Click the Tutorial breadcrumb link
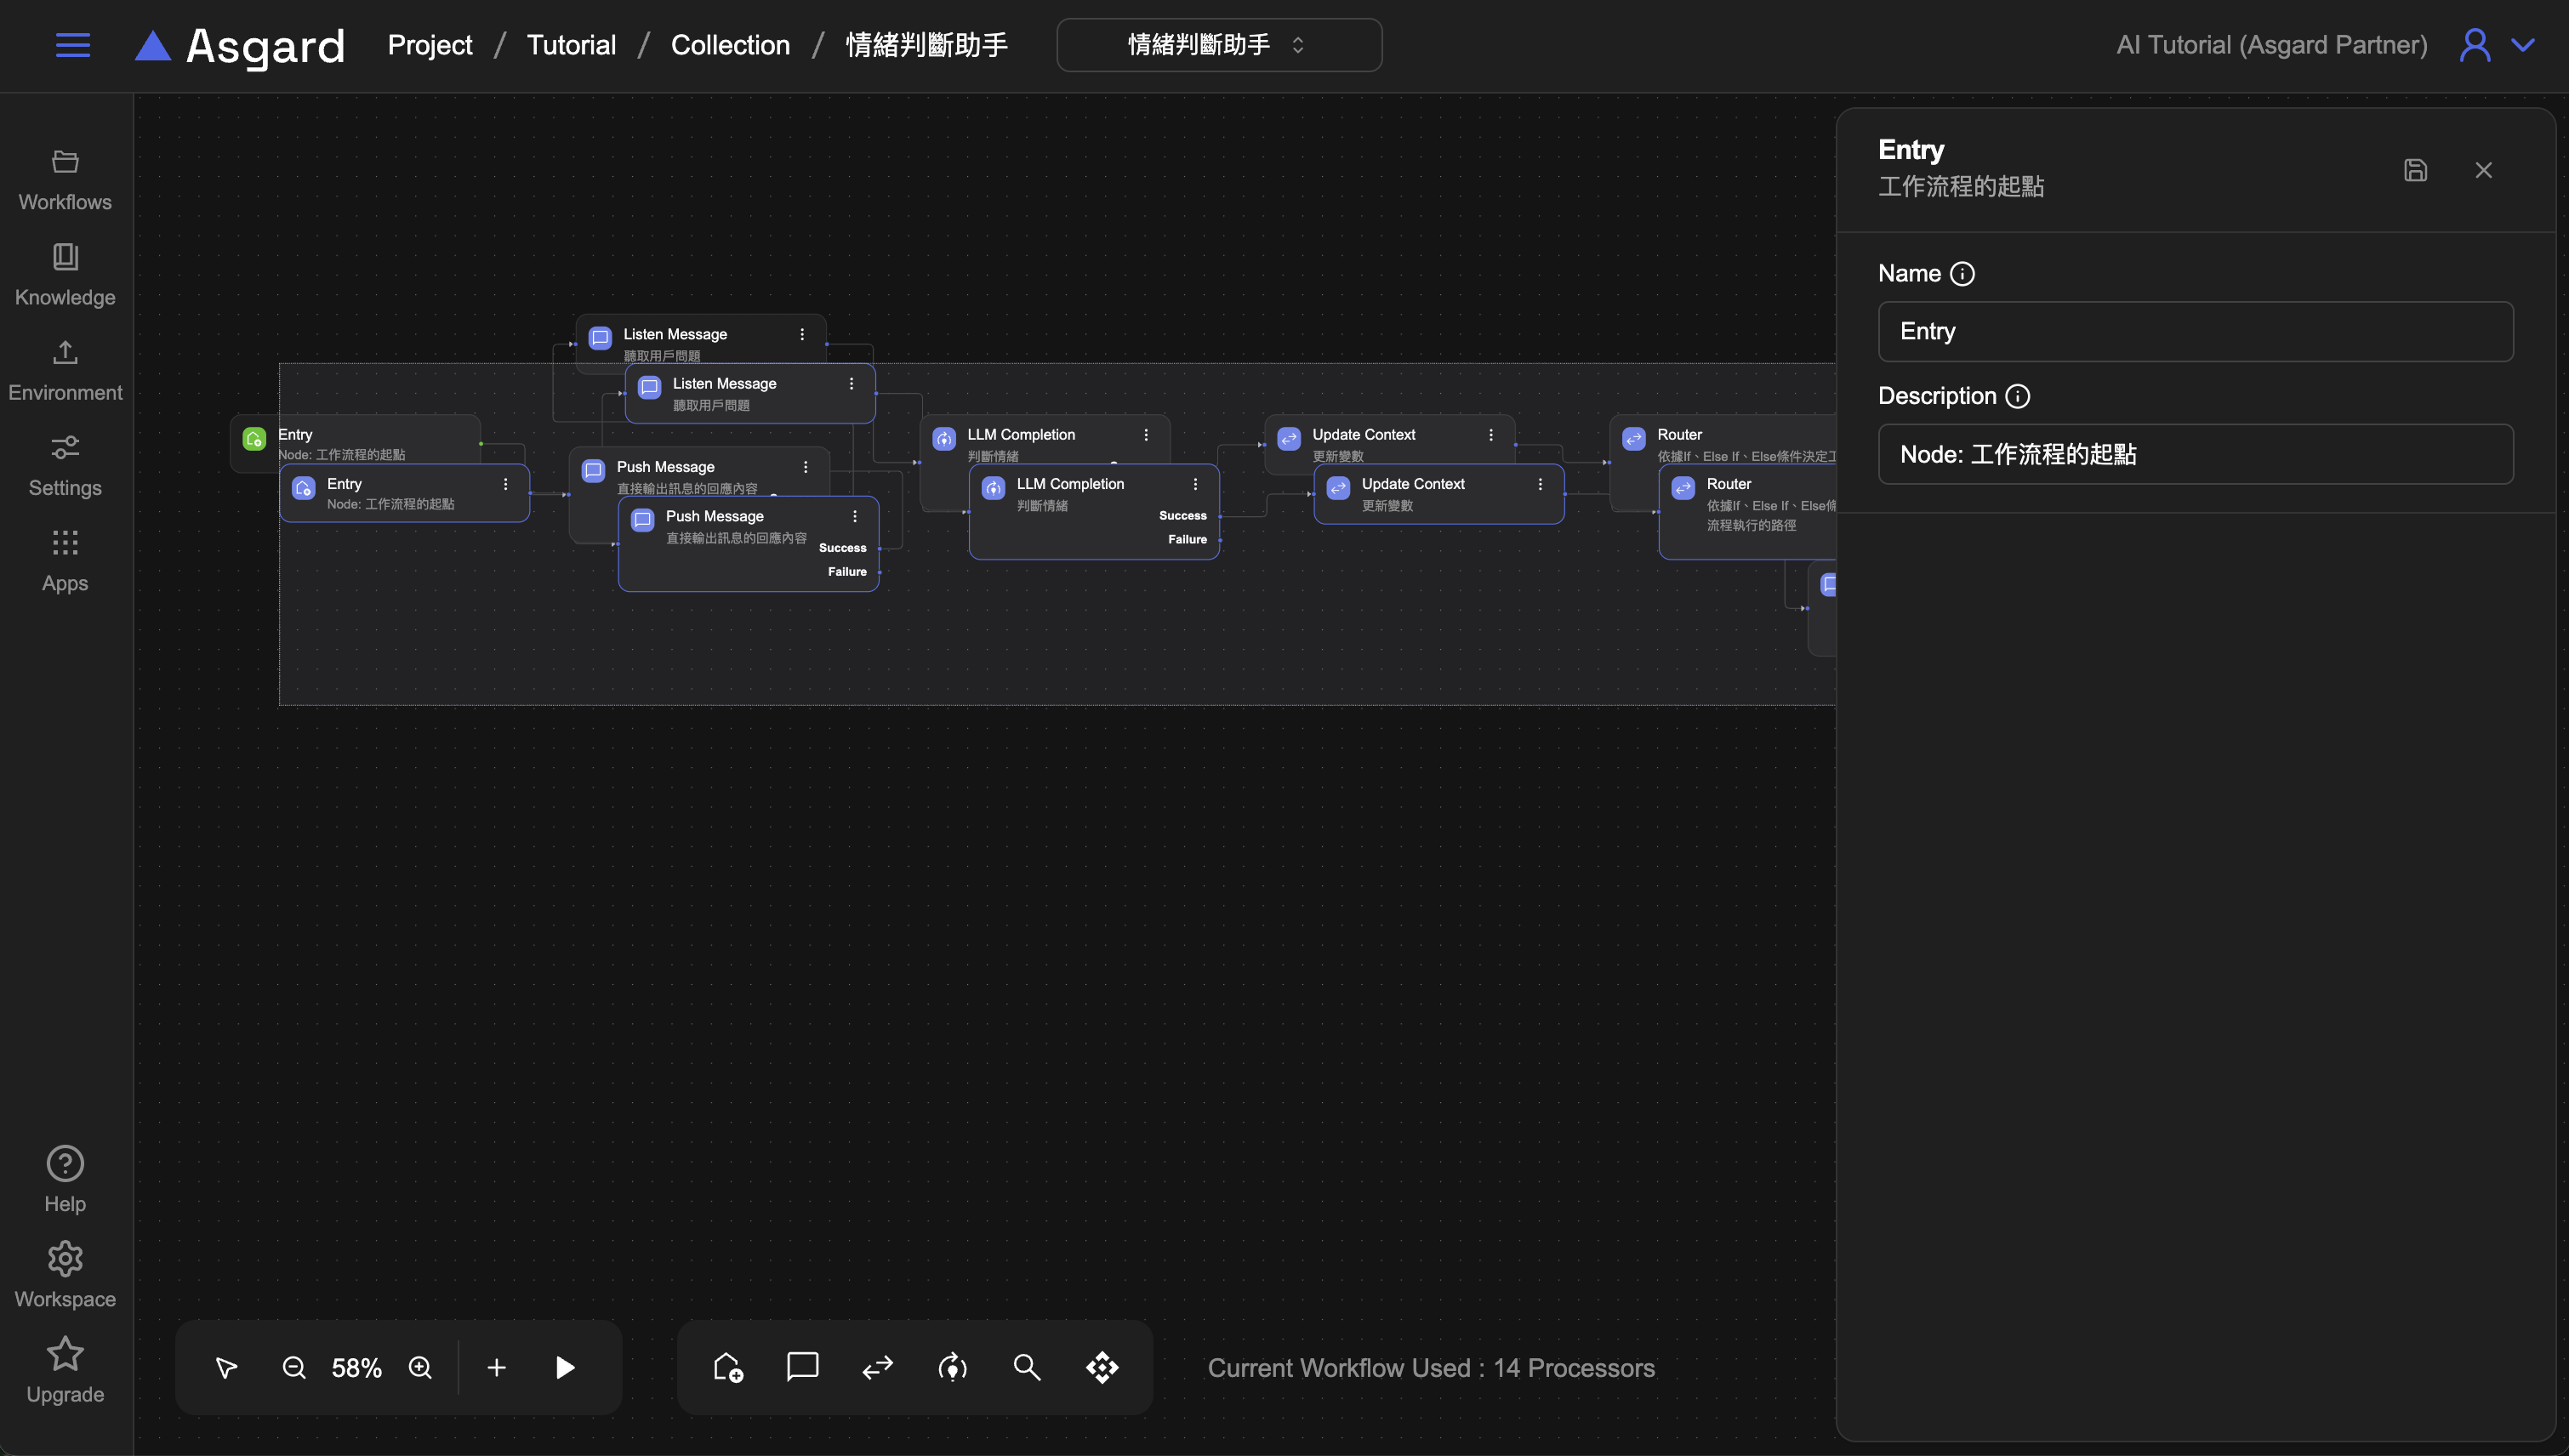 click(571, 45)
